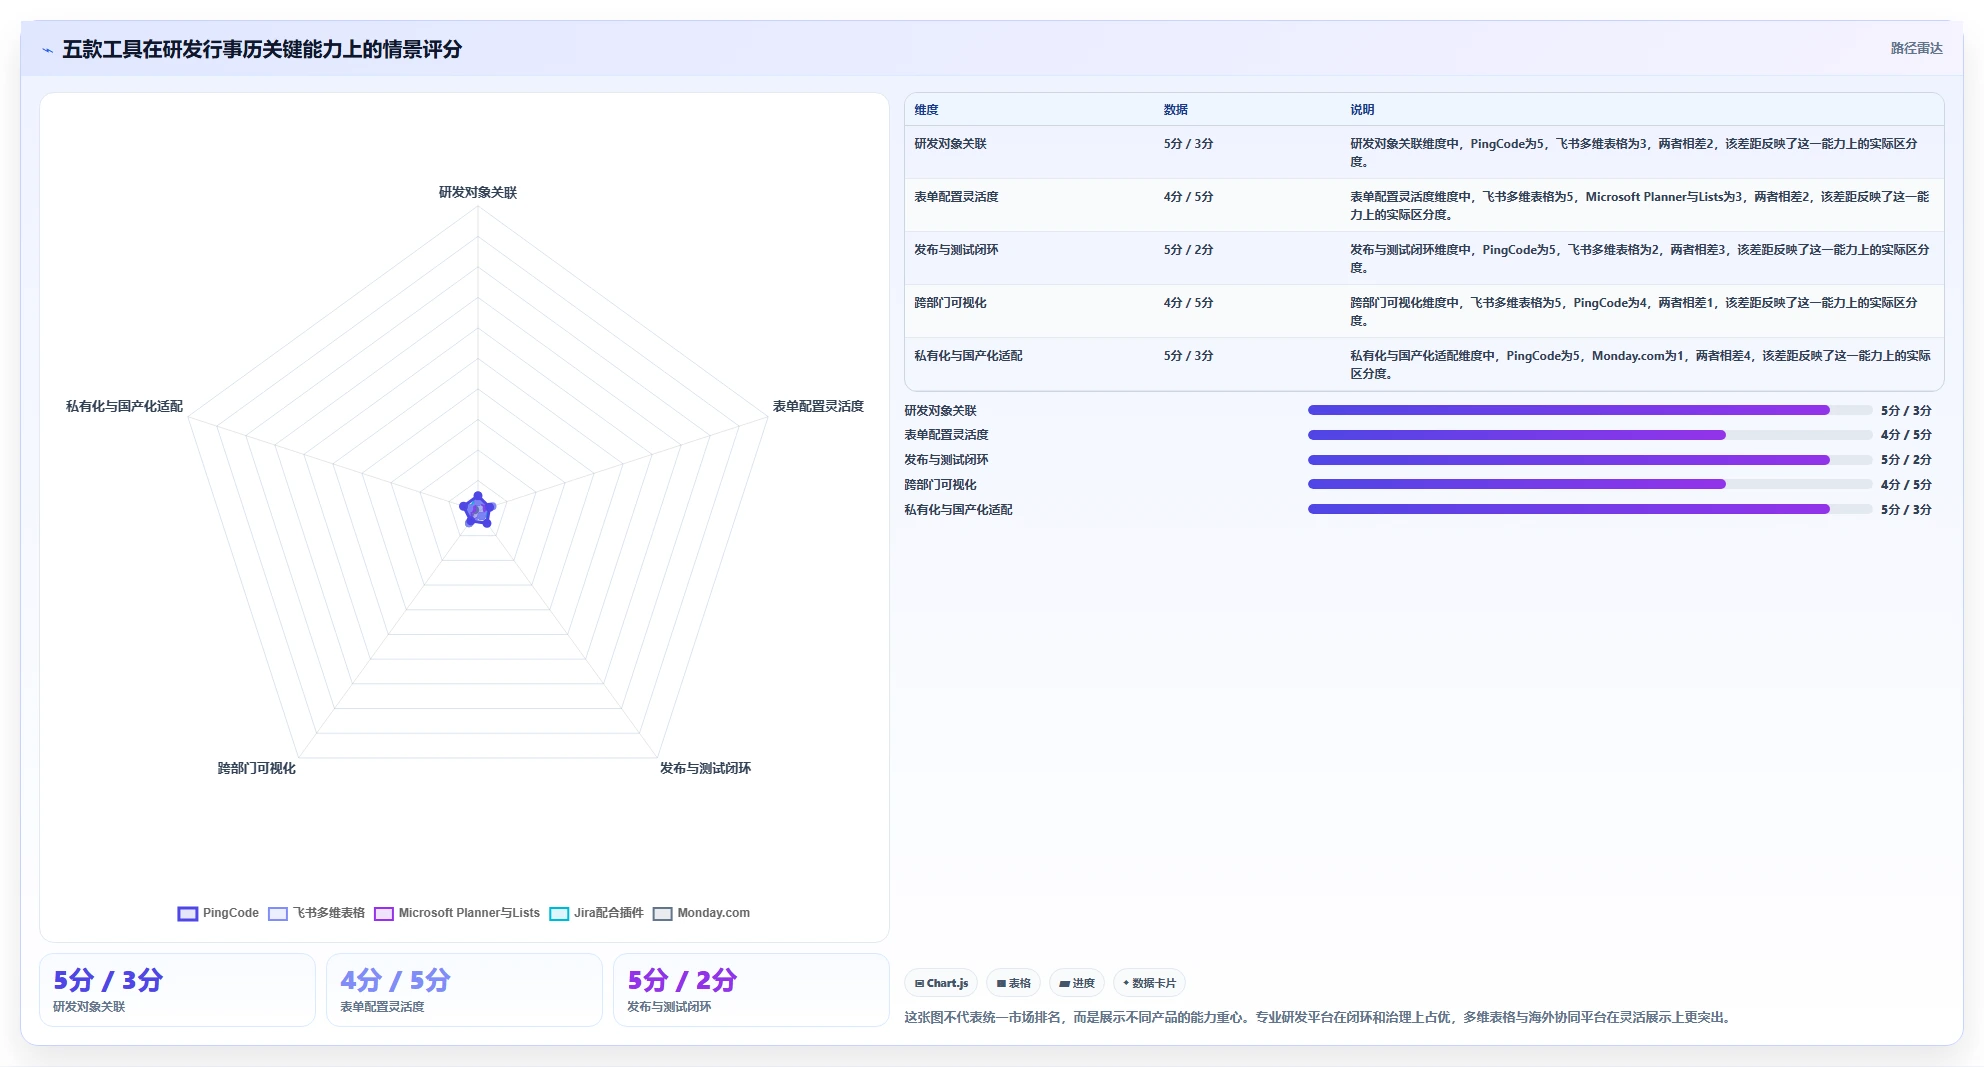Click the 发布与测试闭环 progress bar
This screenshot has width=1984, height=1067.
click(1590, 460)
